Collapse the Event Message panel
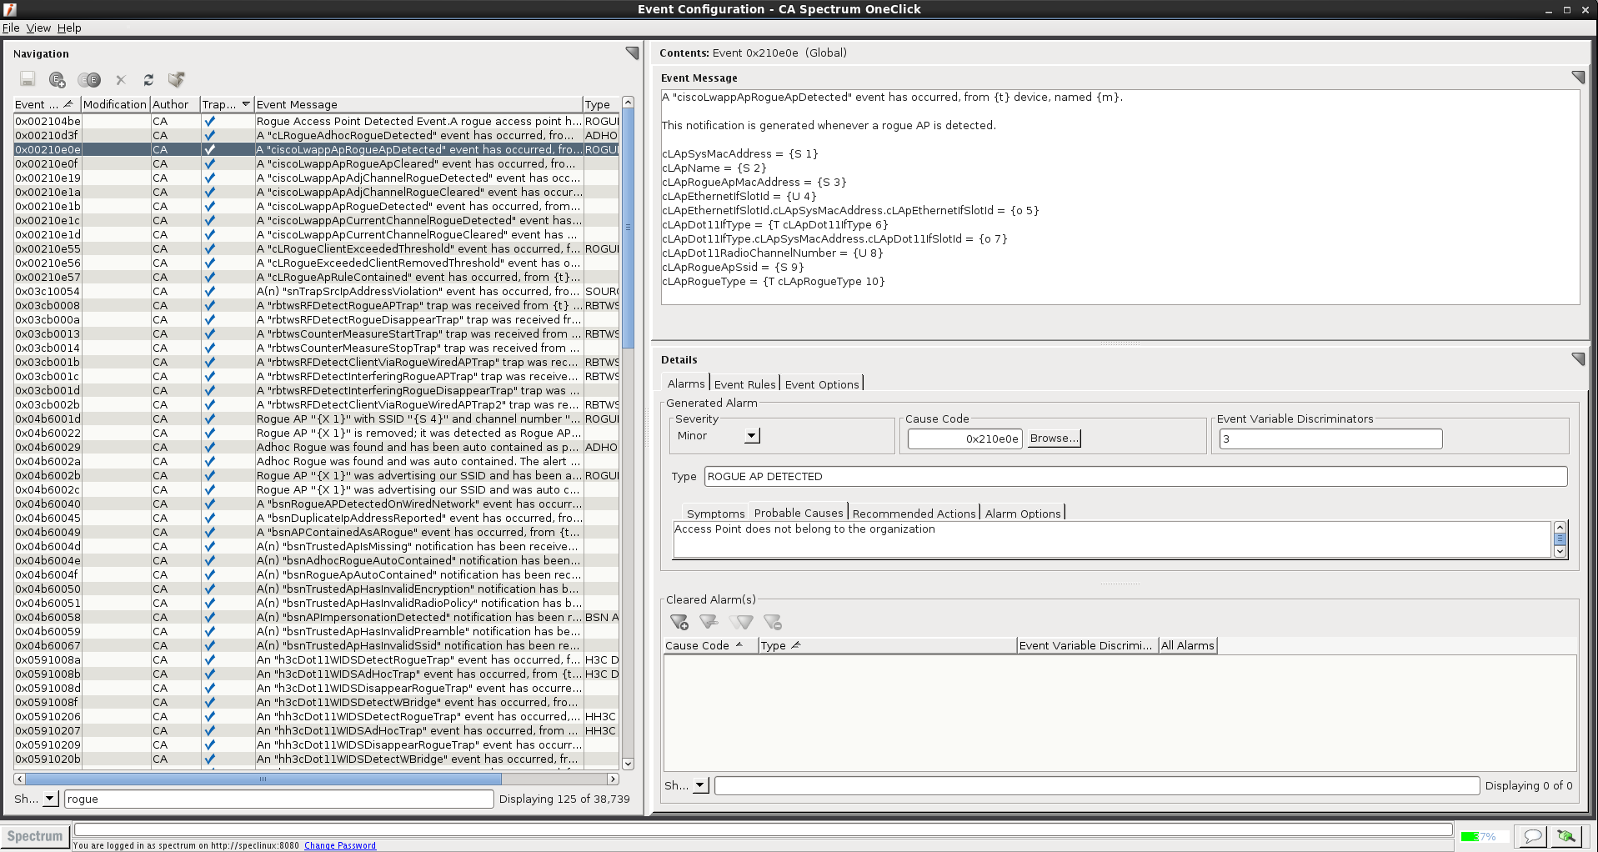This screenshot has width=1598, height=852. (1578, 77)
